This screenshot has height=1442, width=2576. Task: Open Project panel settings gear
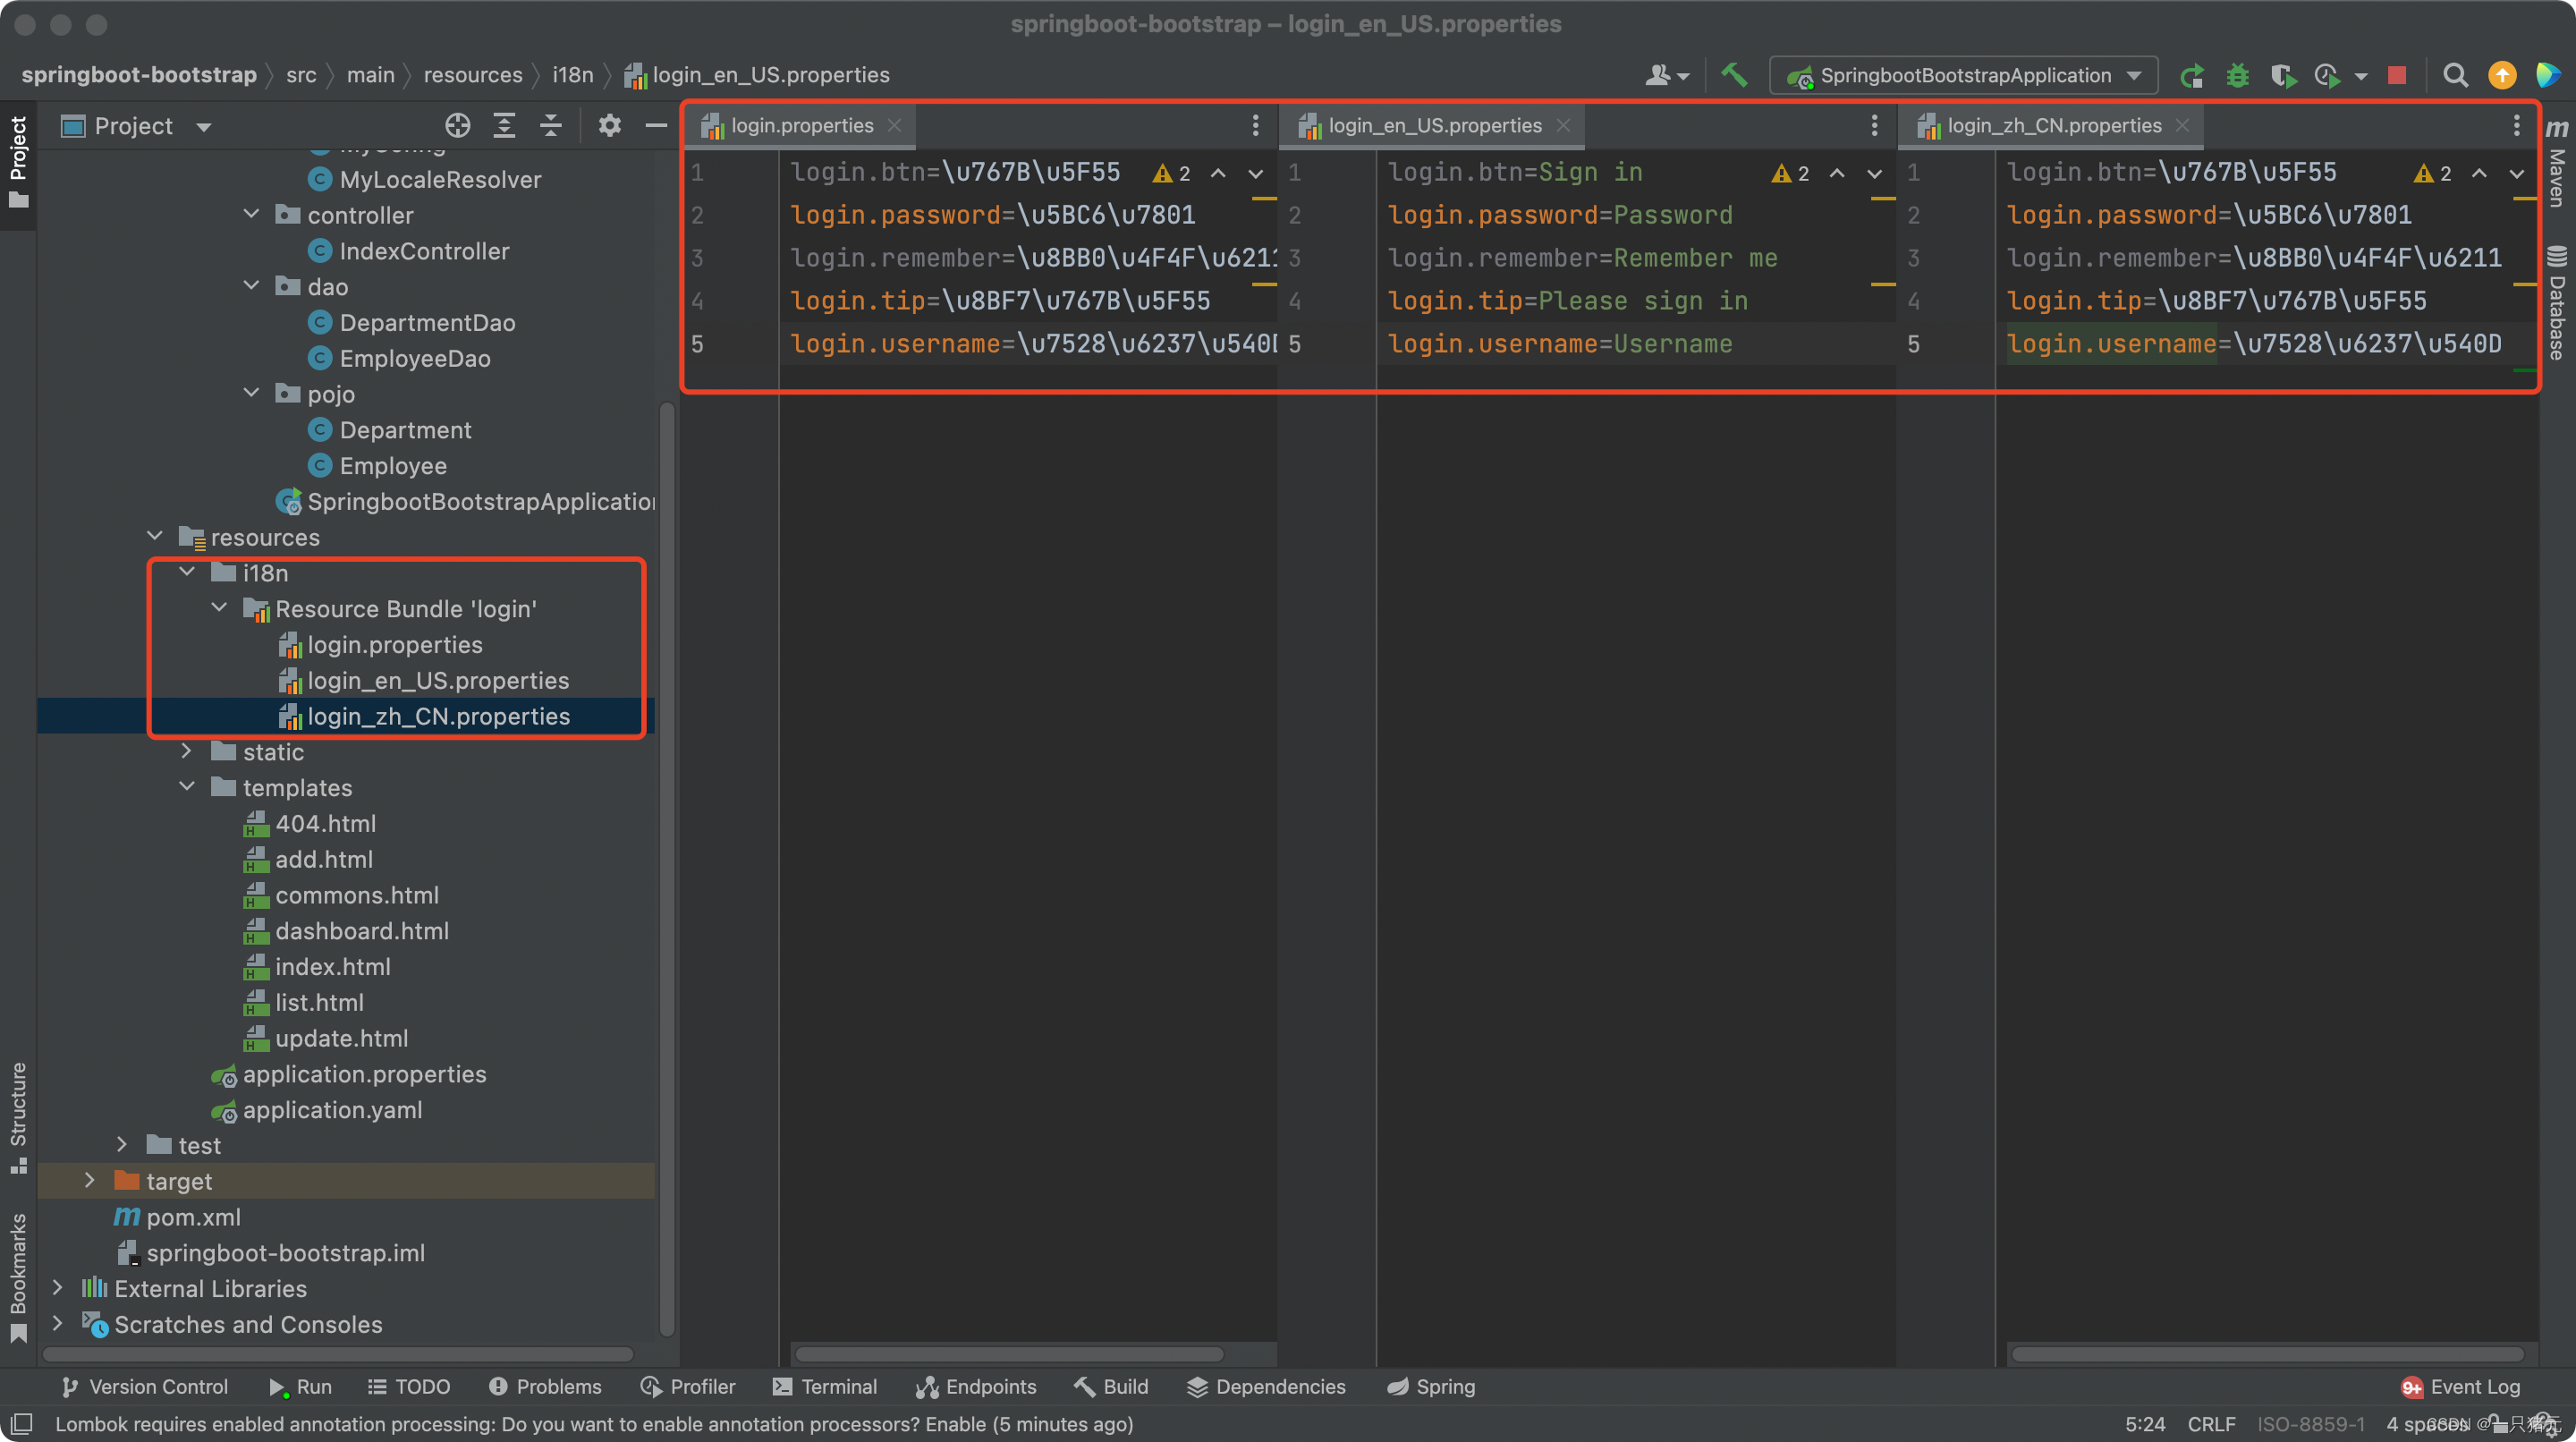click(x=609, y=125)
